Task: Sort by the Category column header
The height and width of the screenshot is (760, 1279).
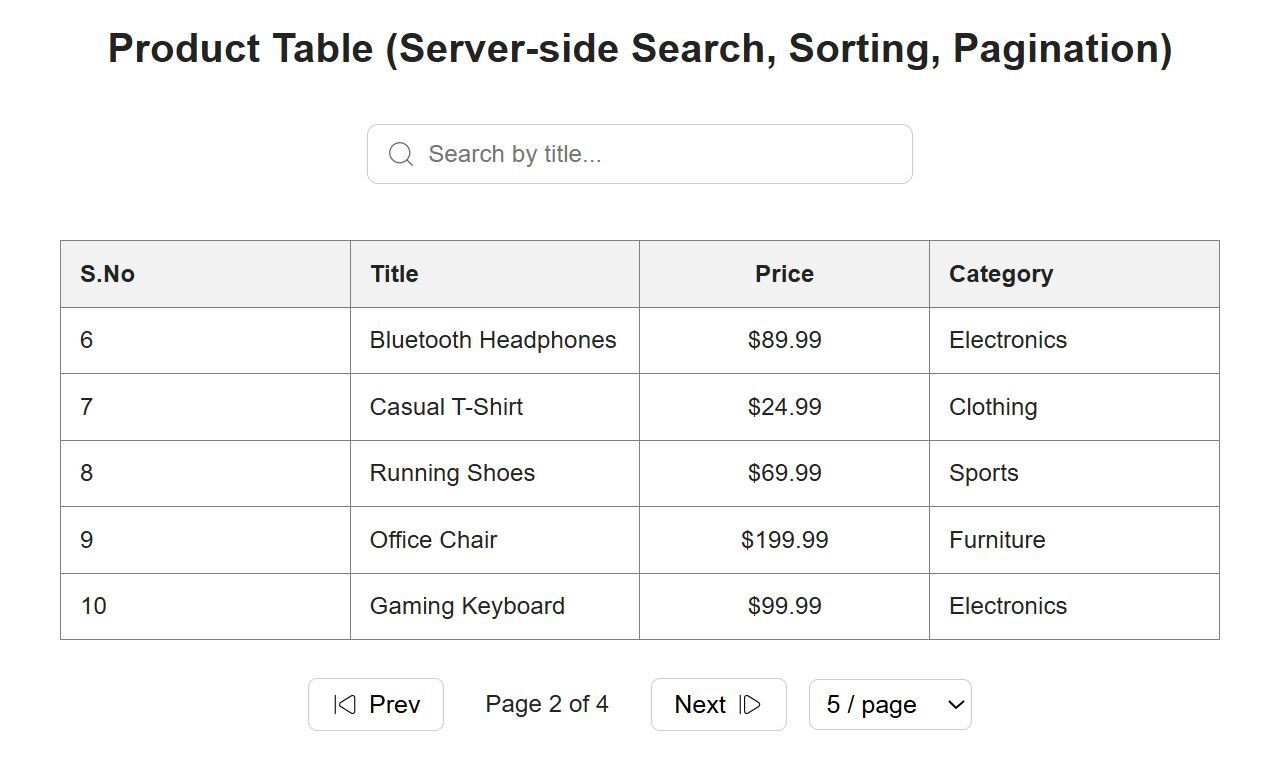Action: 1001,274
